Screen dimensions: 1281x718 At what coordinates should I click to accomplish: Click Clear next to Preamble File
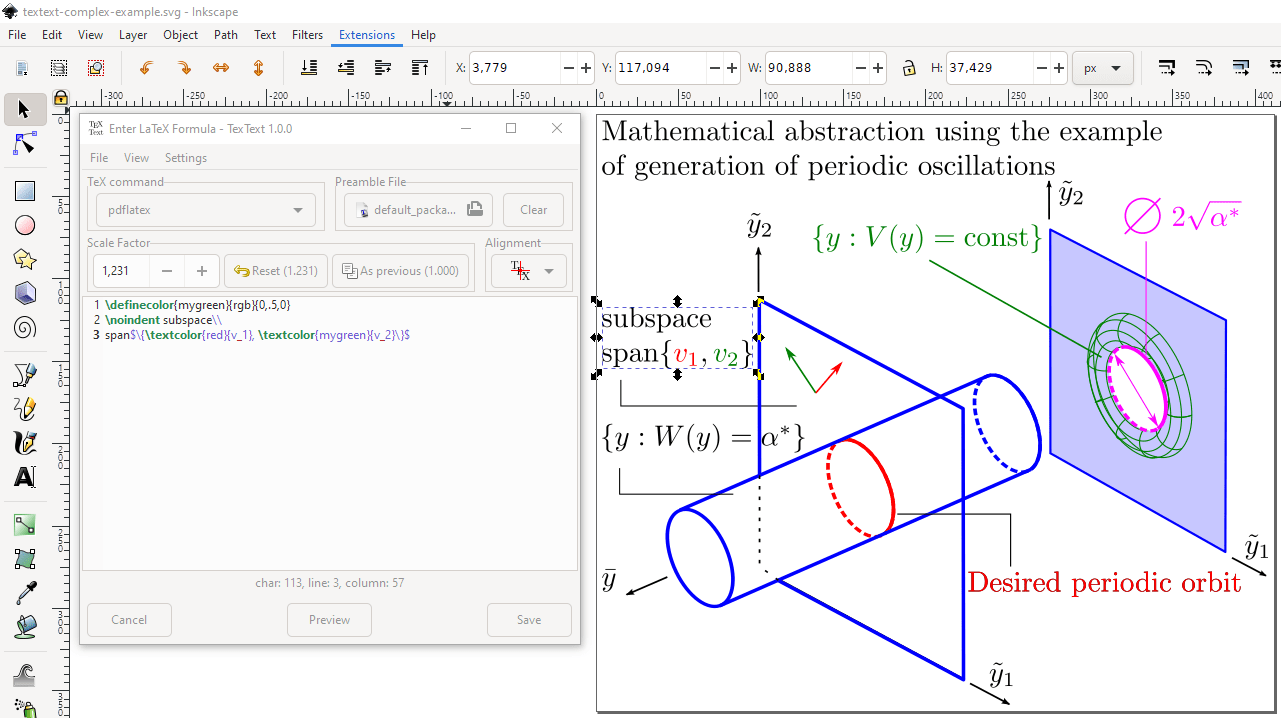pos(533,209)
